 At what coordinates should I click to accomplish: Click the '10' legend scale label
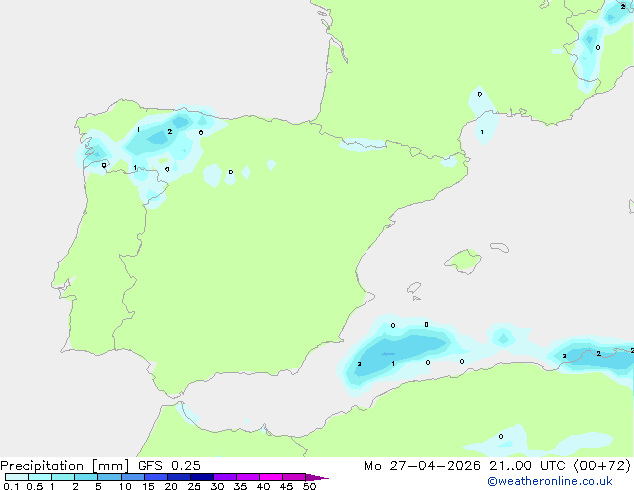[125, 486]
